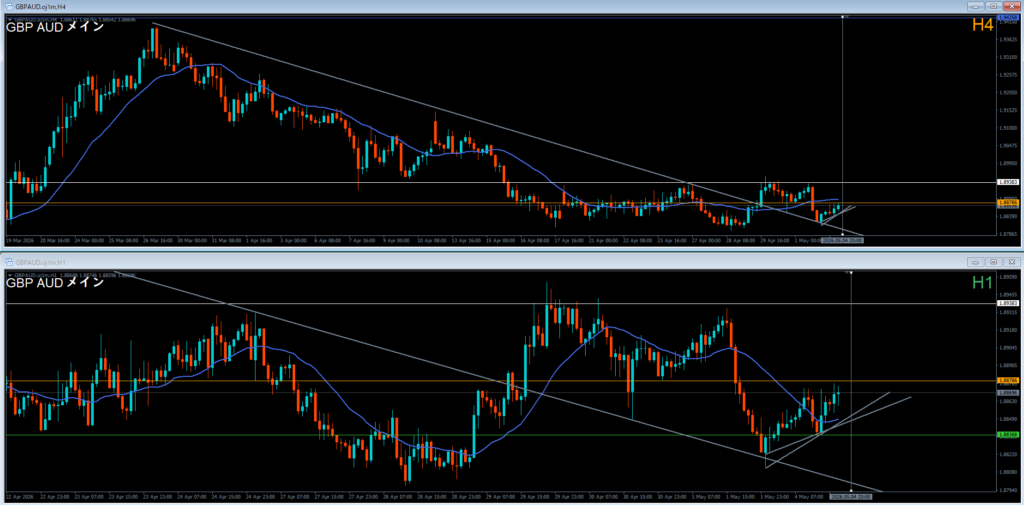Close the GBPAUD H4 chart window
This screenshot has width=1024, height=505.
coord(1012,6)
